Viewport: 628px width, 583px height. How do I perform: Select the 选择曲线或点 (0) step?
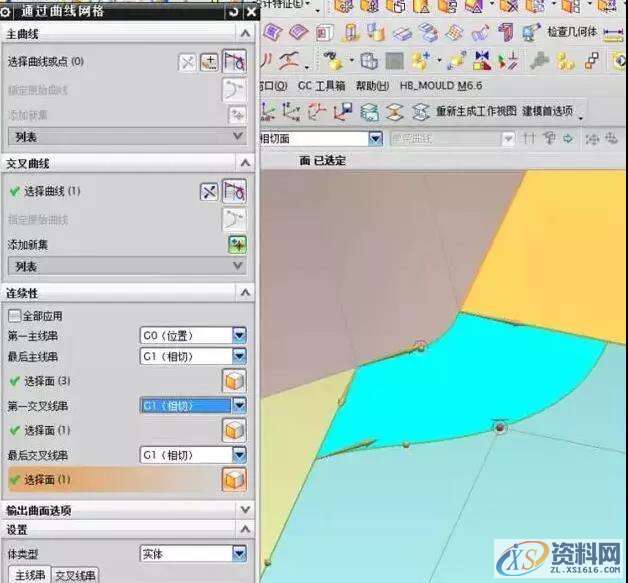click(x=46, y=62)
